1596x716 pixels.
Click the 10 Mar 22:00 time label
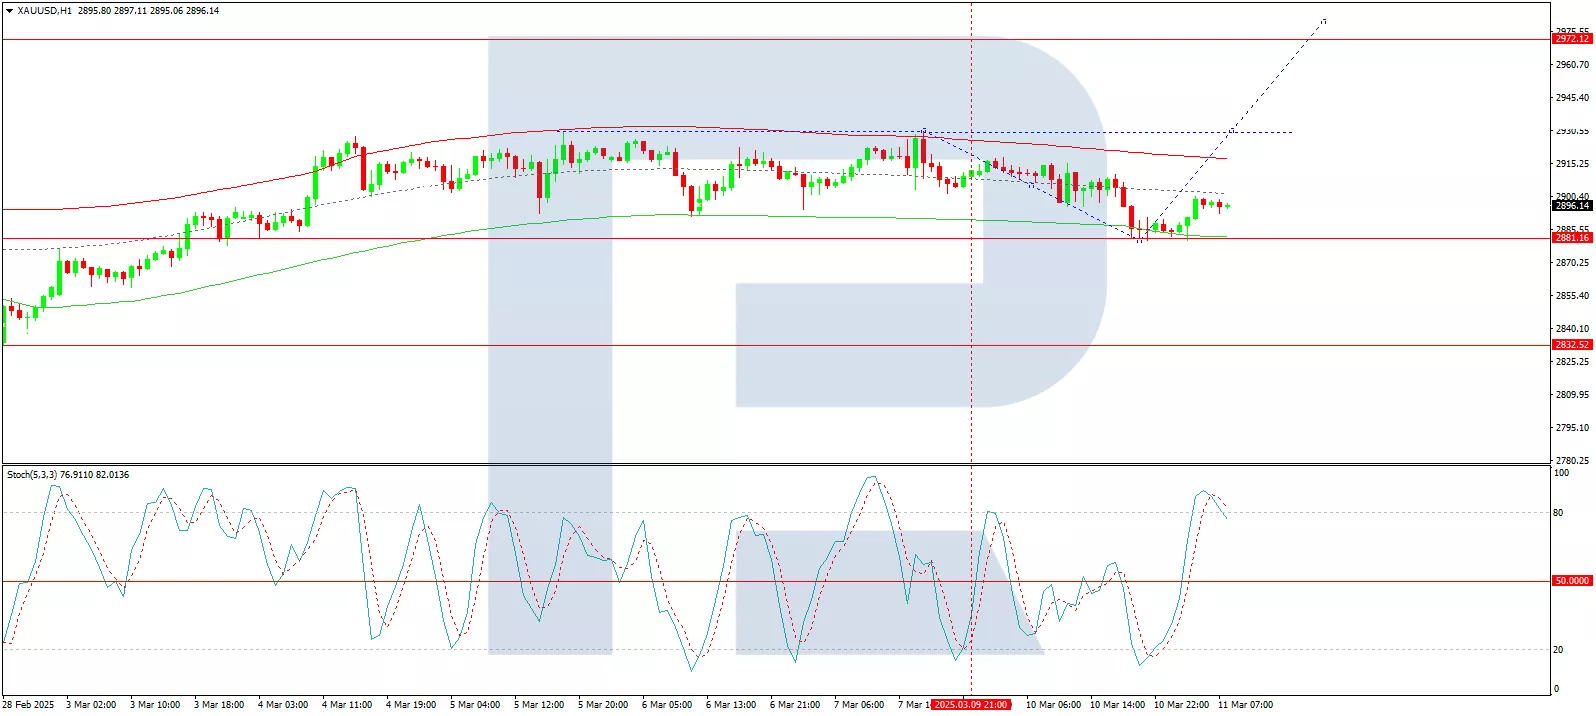(1181, 705)
